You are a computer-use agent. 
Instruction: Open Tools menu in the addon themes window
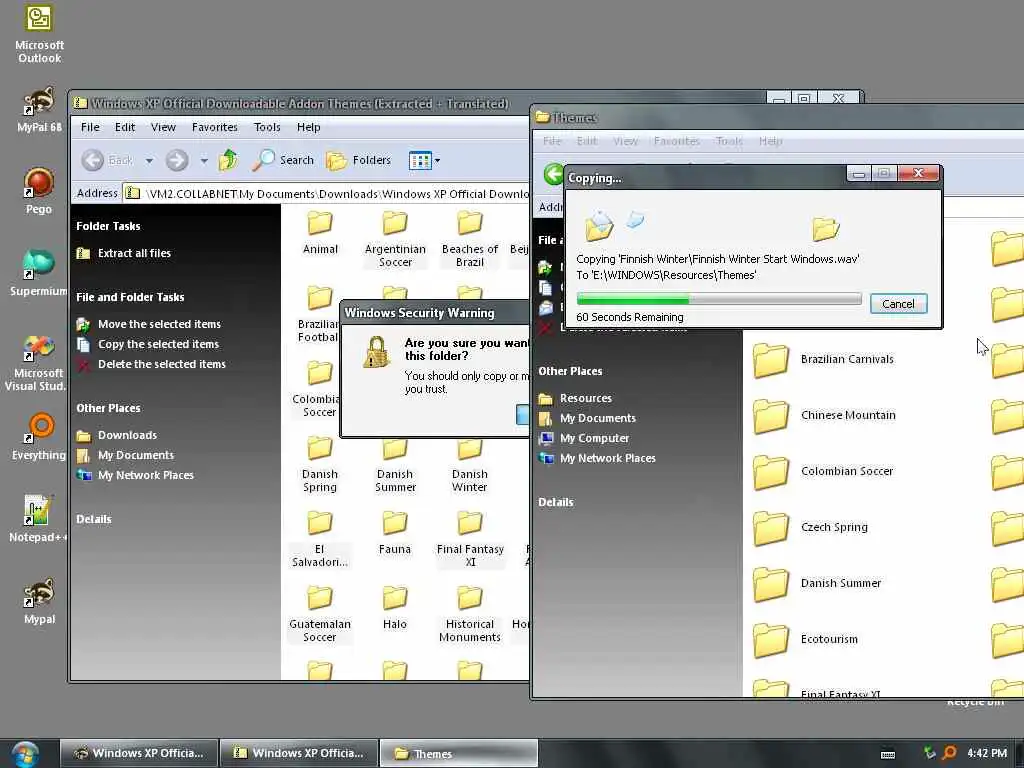[267, 127]
